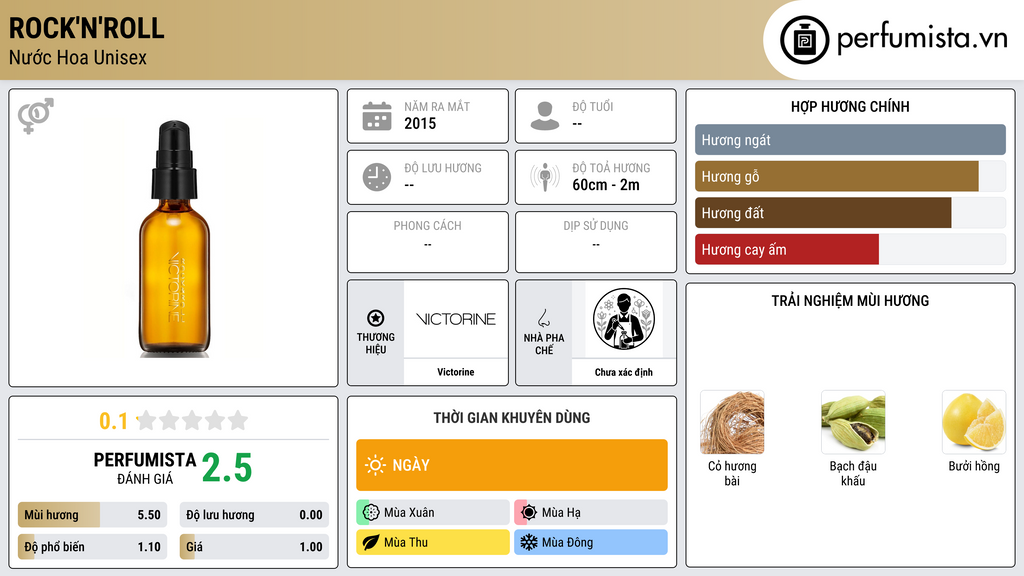Click the Độ phổ biến 1.10 score bar
Viewport: 1024px width, 576px height.
click(92, 547)
